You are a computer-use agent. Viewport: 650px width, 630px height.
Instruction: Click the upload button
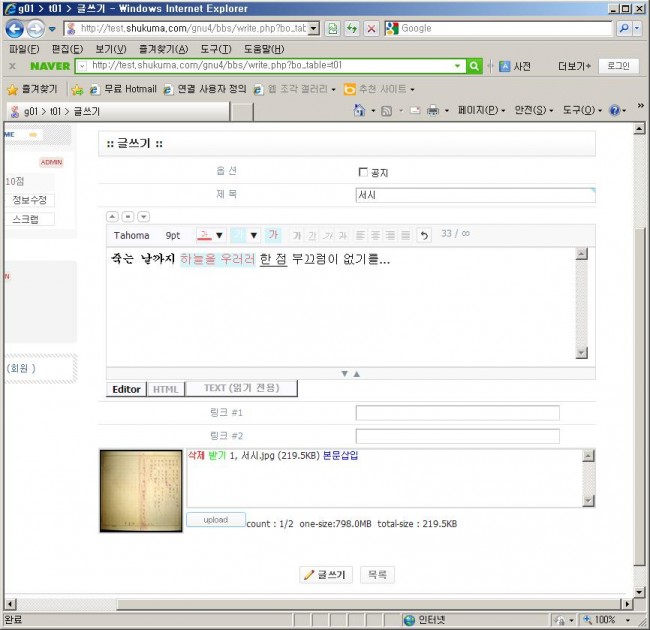pos(215,520)
